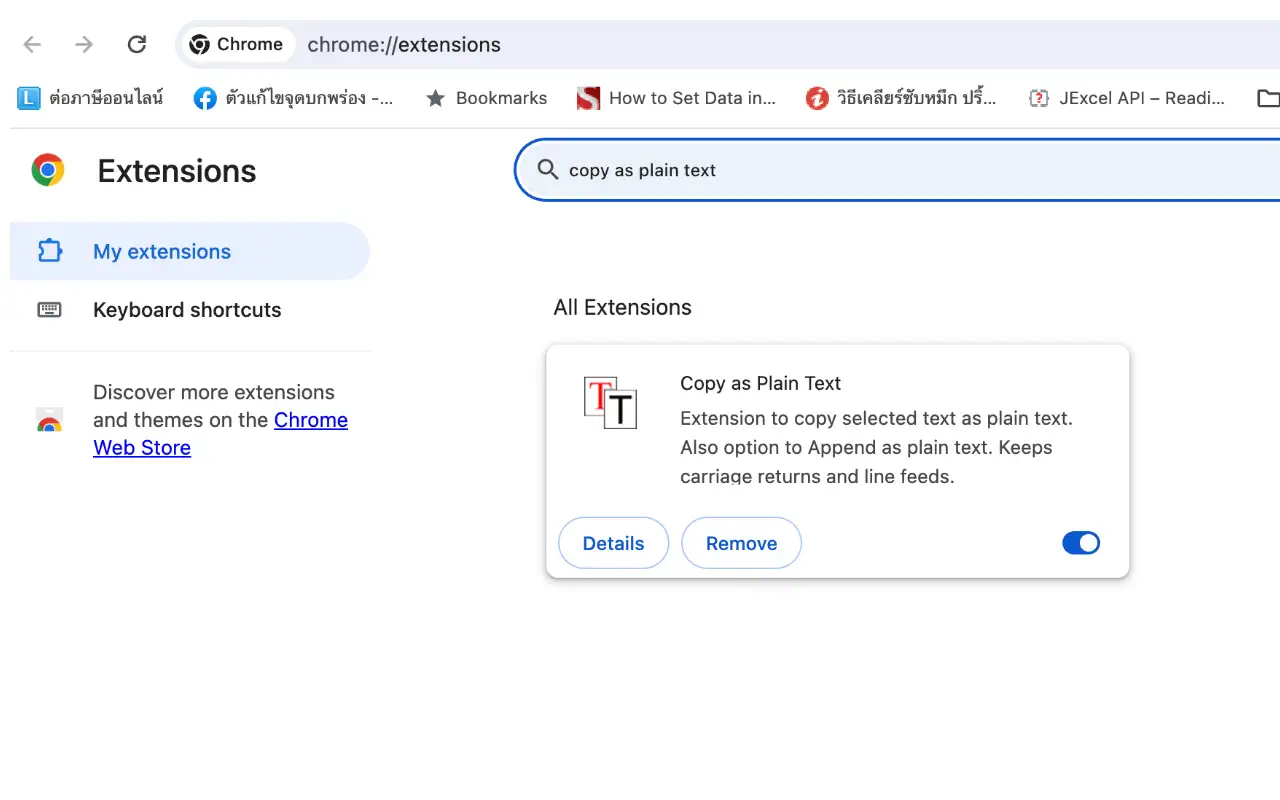
Task: Open the bookmarks folder icon
Action: [x=1268, y=98]
